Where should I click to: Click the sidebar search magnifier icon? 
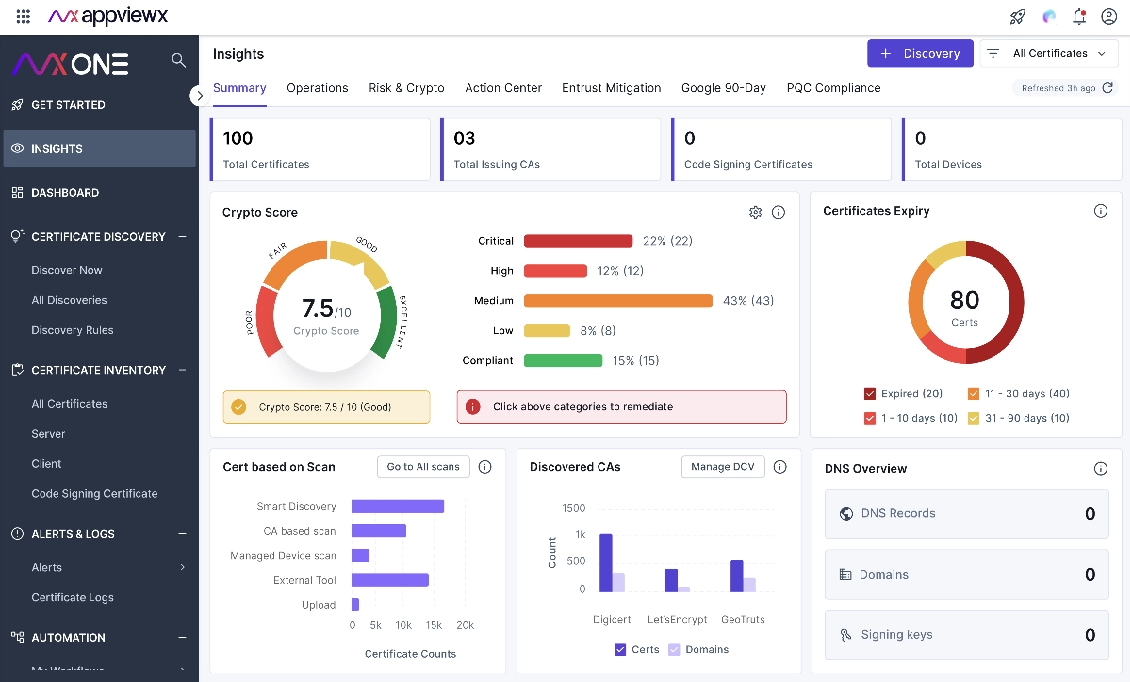click(179, 60)
